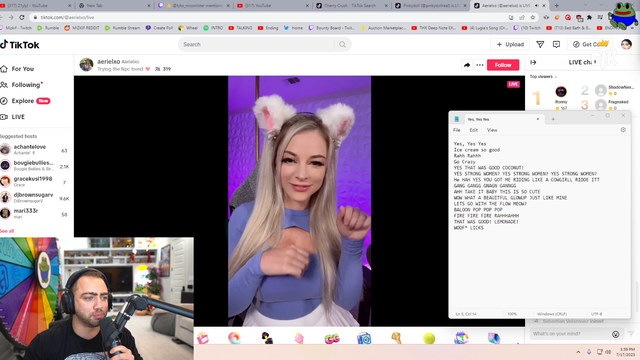Viewport: 640px width, 360px height.
Task: Reload the browser page
Action: (x=22, y=18)
